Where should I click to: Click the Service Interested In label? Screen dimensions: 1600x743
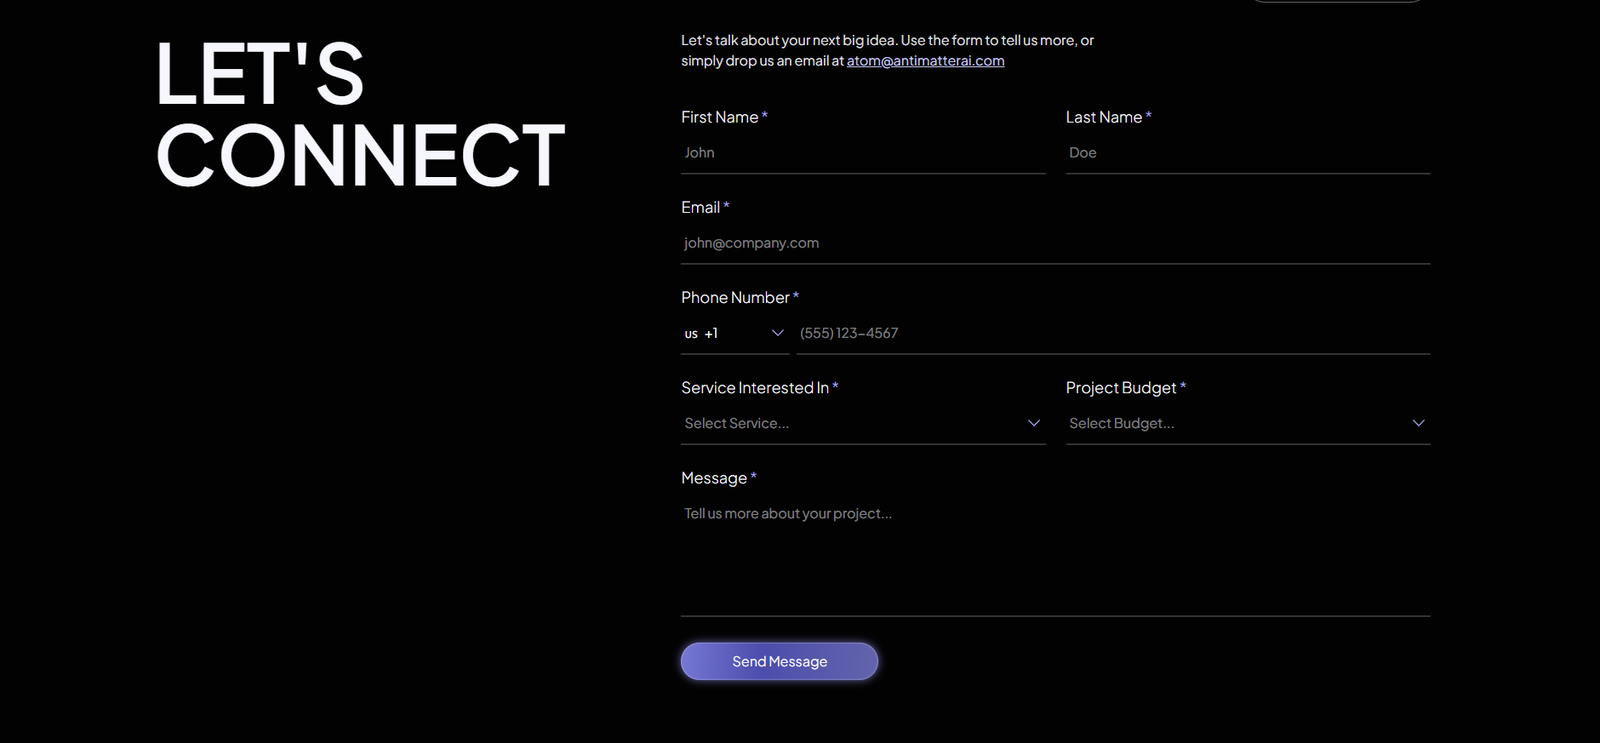point(755,388)
